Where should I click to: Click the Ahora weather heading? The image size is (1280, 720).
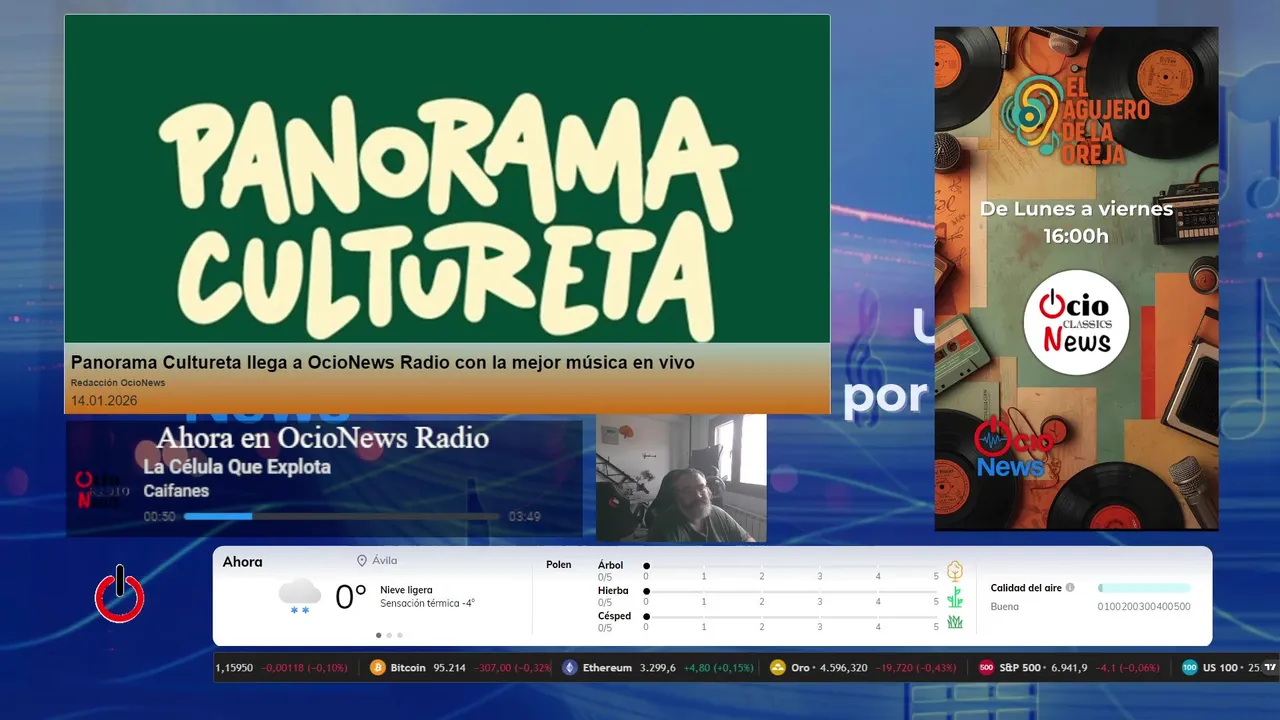point(243,562)
